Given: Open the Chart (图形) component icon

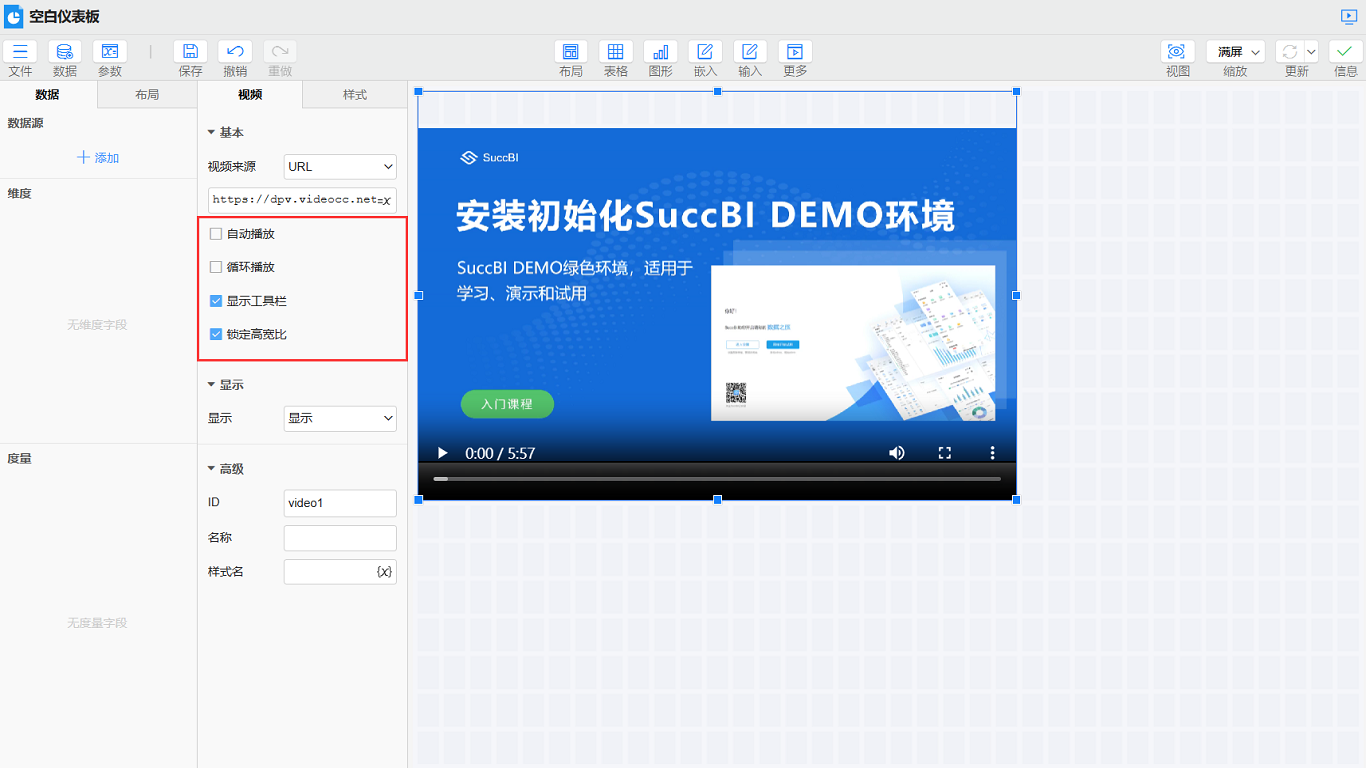Looking at the screenshot, I should [x=660, y=52].
